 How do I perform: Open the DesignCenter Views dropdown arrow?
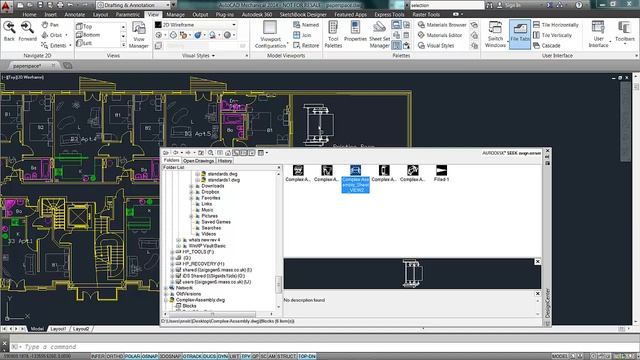(267, 153)
